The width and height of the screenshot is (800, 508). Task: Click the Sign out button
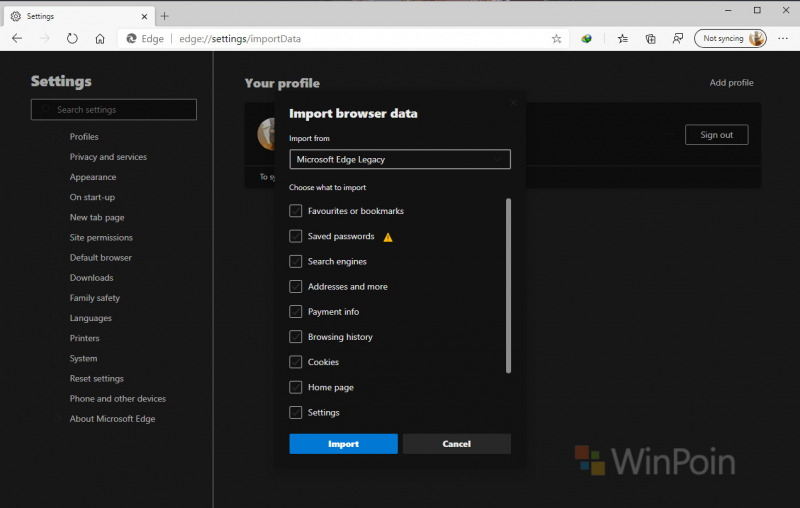[716, 135]
